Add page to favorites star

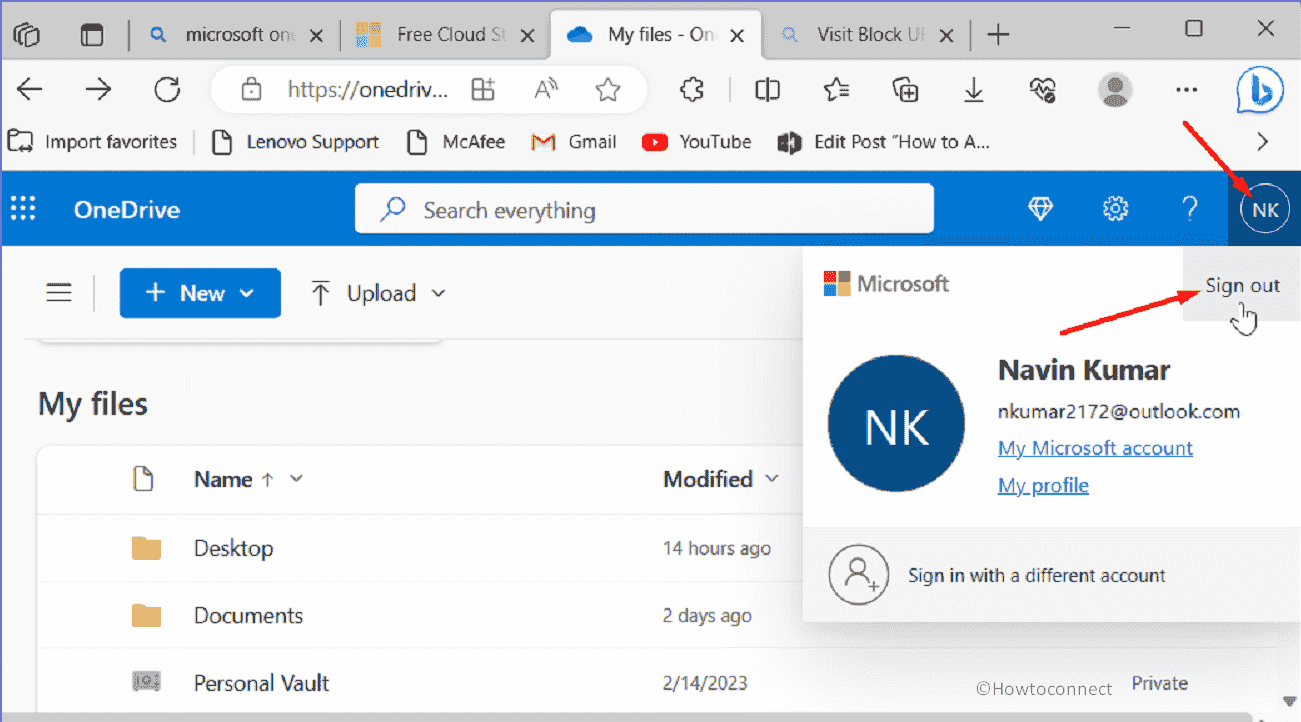[608, 90]
